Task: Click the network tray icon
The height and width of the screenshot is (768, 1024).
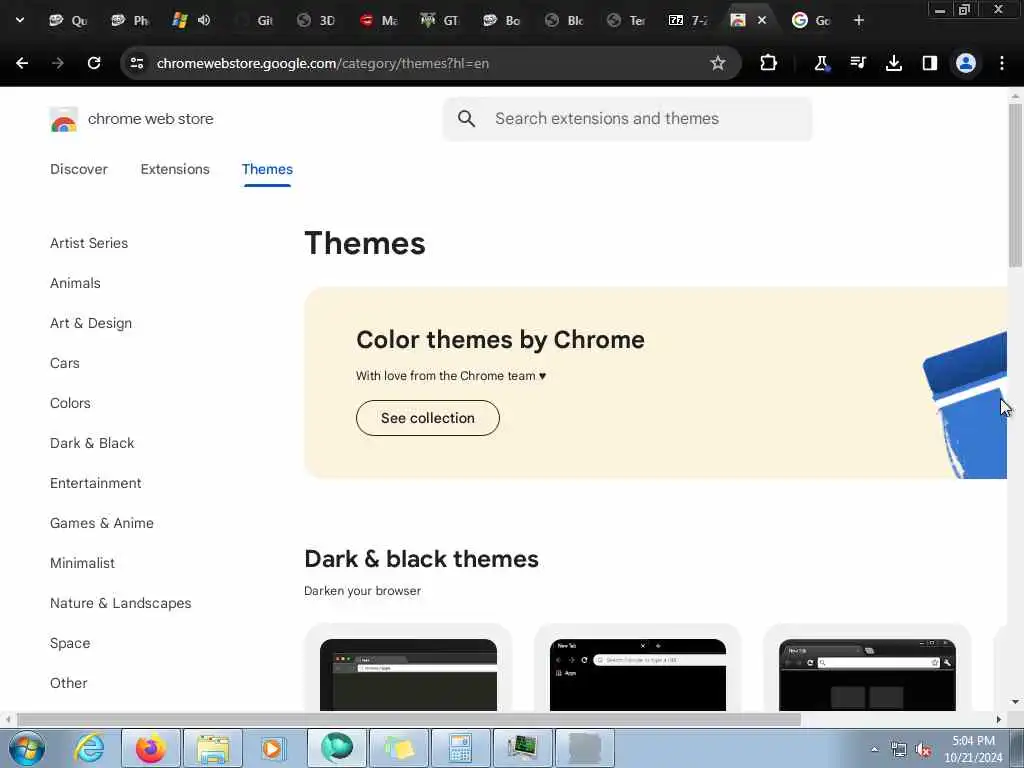Action: (x=899, y=750)
